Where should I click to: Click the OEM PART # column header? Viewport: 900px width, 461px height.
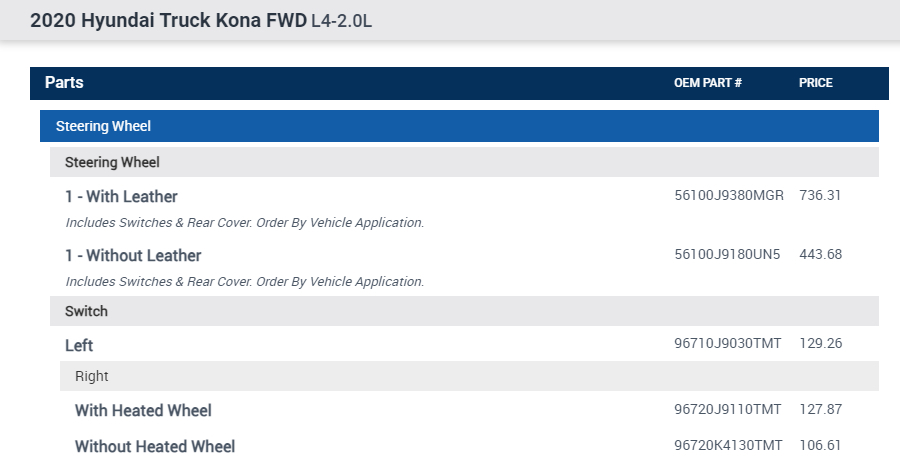[707, 83]
